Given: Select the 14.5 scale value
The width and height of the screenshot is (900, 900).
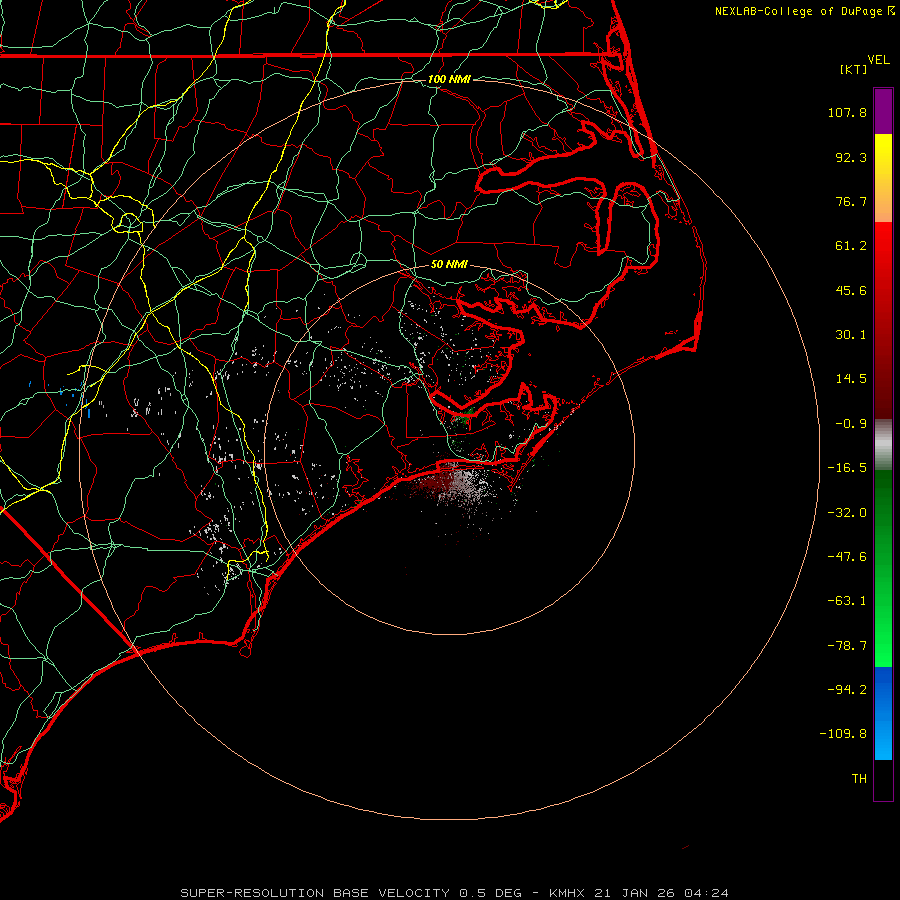Looking at the screenshot, I should (851, 379).
